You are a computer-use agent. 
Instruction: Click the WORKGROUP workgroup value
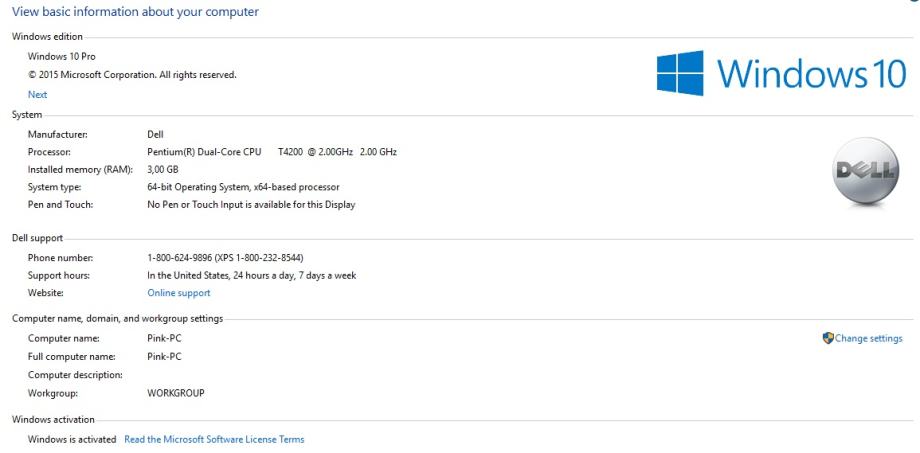176,393
